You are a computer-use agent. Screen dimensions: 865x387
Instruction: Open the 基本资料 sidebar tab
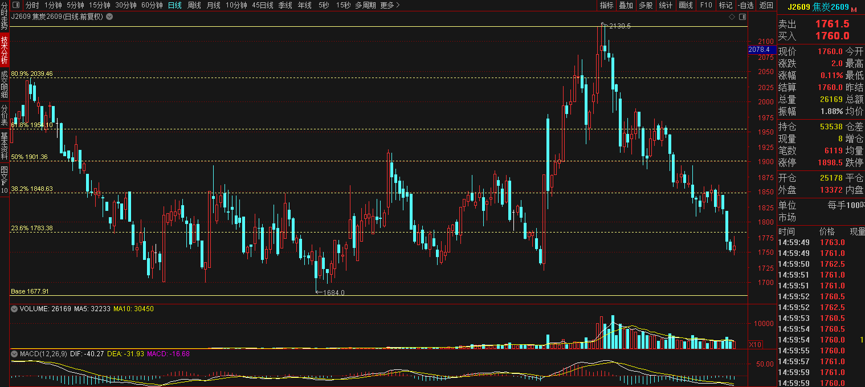tap(4, 146)
